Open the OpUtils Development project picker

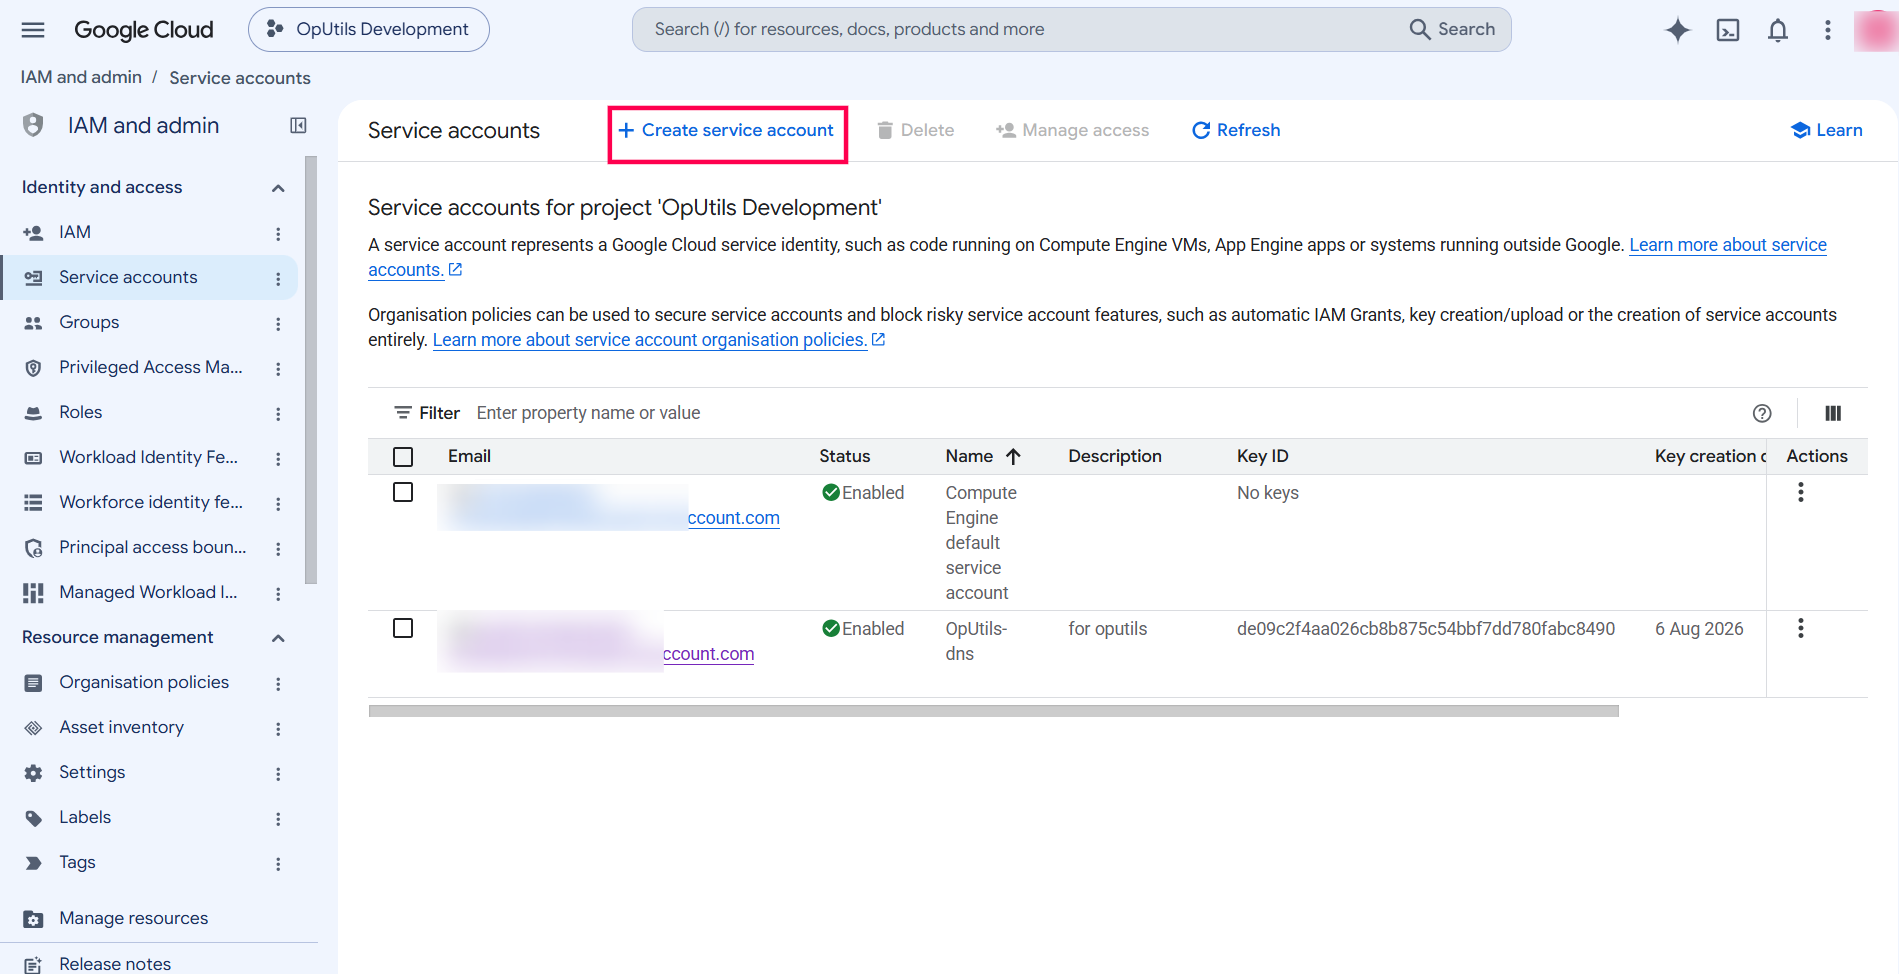(368, 30)
